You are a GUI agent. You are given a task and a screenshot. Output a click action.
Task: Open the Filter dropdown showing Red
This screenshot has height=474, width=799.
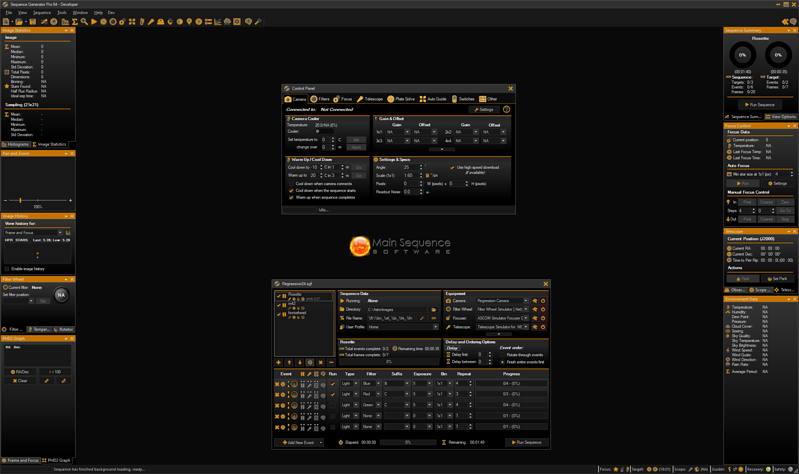click(378, 394)
